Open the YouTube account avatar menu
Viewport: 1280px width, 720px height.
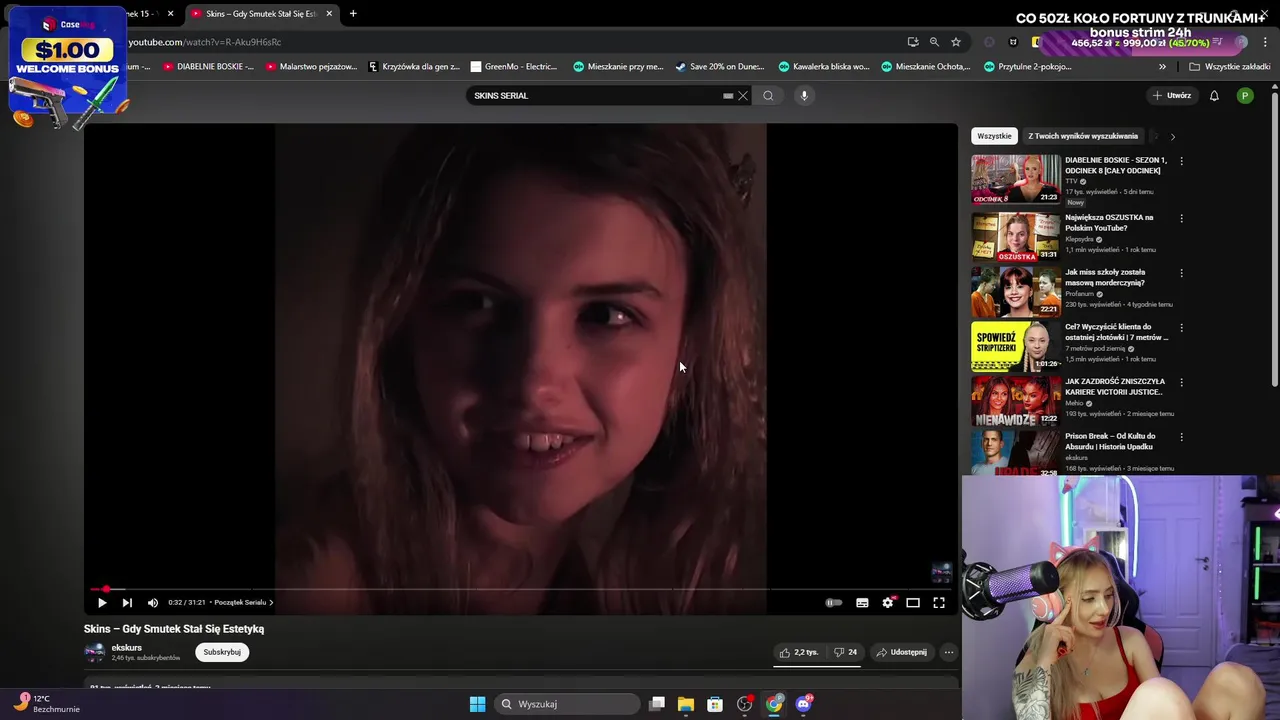1245,96
